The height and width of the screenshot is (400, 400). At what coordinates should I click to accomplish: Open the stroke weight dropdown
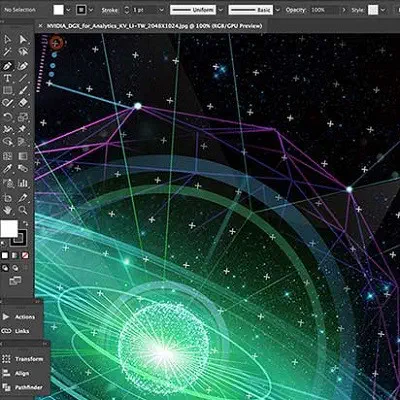click(x=161, y=10)
